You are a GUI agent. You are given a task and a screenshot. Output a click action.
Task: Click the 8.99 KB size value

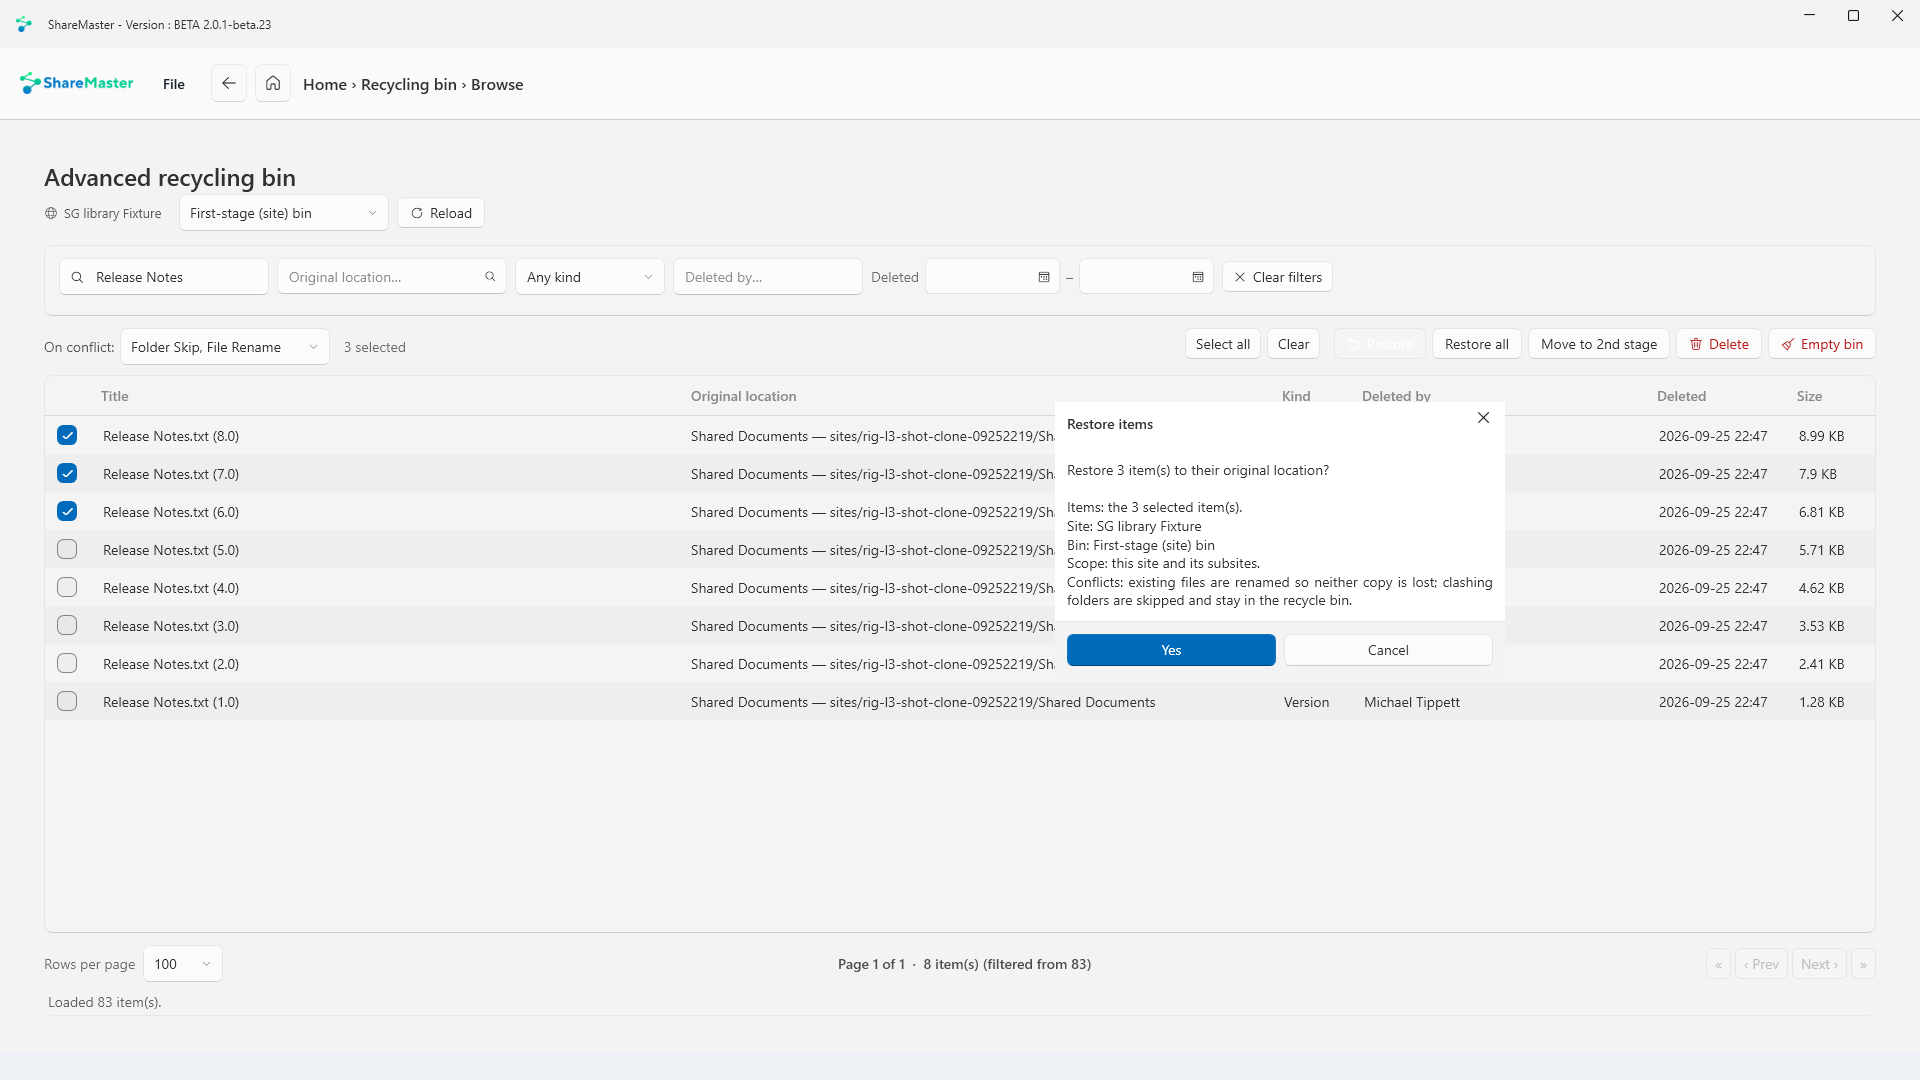coord(1821,436)
